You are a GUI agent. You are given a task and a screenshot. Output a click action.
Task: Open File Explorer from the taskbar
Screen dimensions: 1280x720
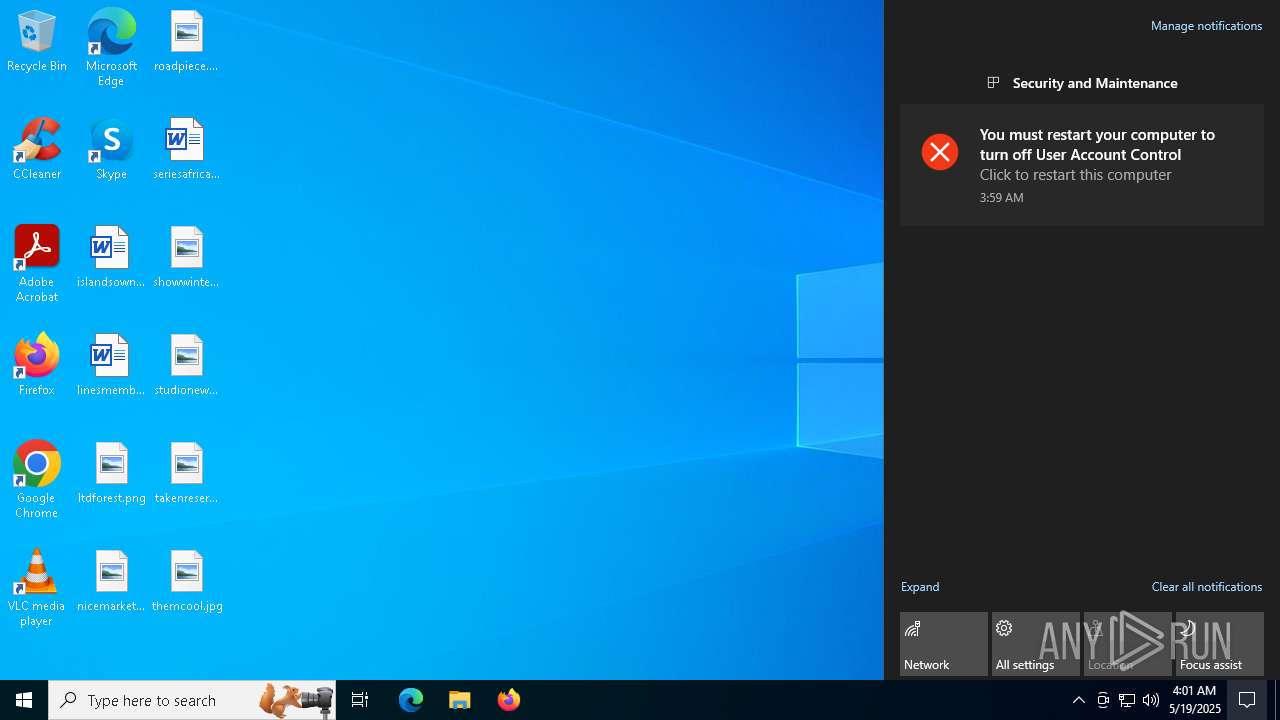[x=460, y=700]
